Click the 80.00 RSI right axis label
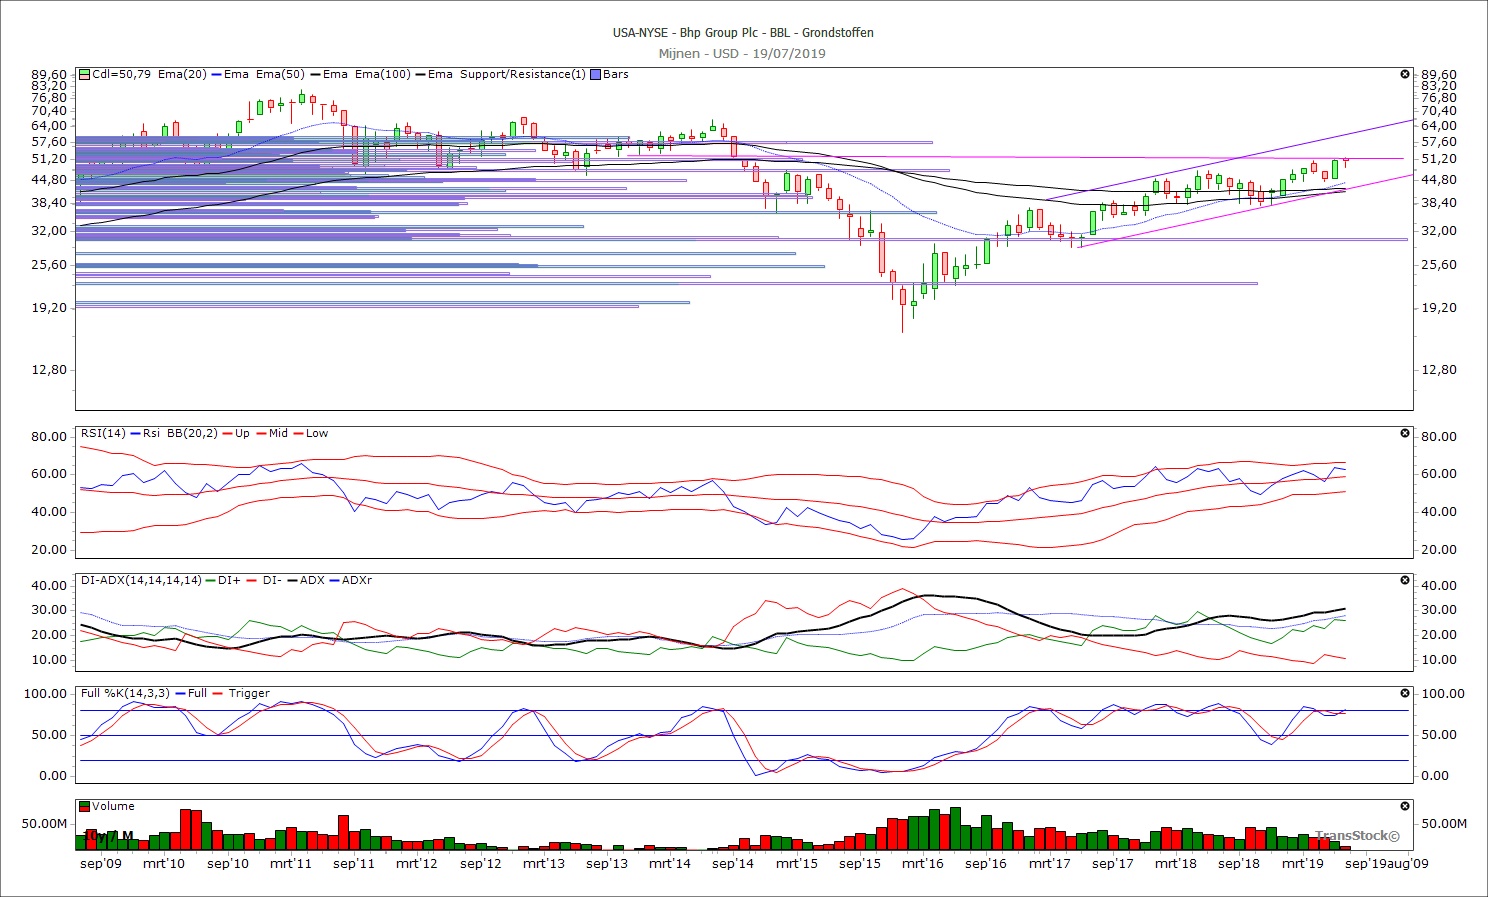 click(x=1439, y=436)
